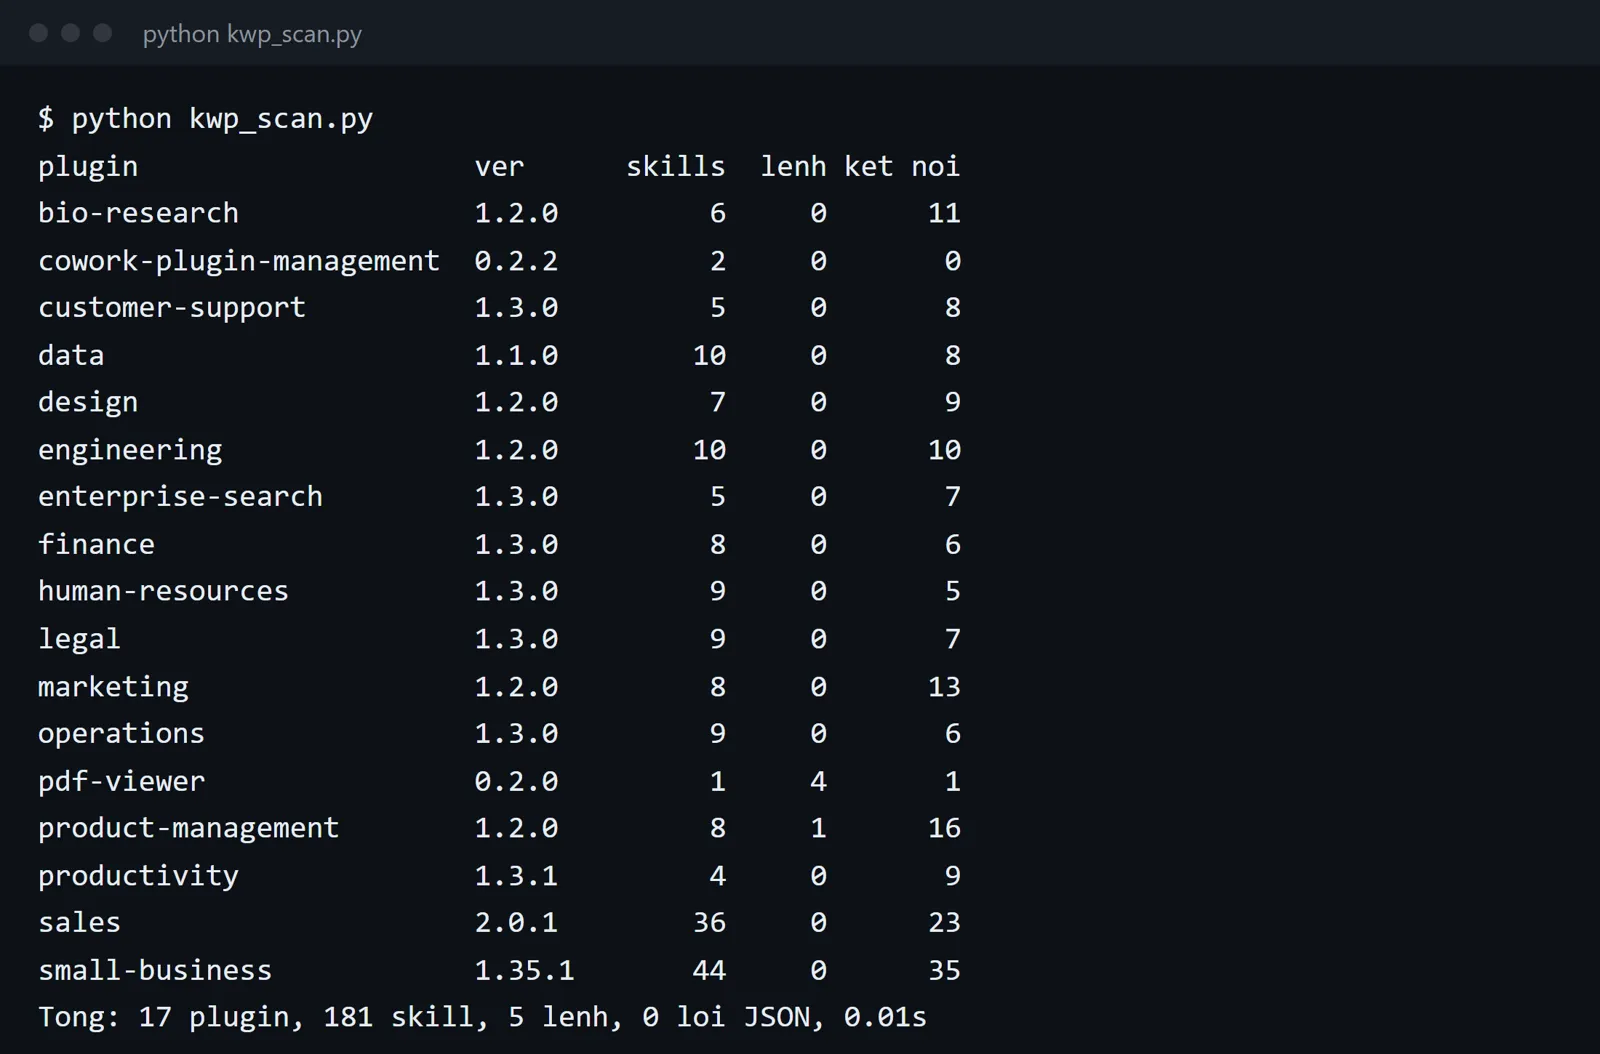
Task: Click version '1.3.1' in the productivity row
Action: pos(516,876)
